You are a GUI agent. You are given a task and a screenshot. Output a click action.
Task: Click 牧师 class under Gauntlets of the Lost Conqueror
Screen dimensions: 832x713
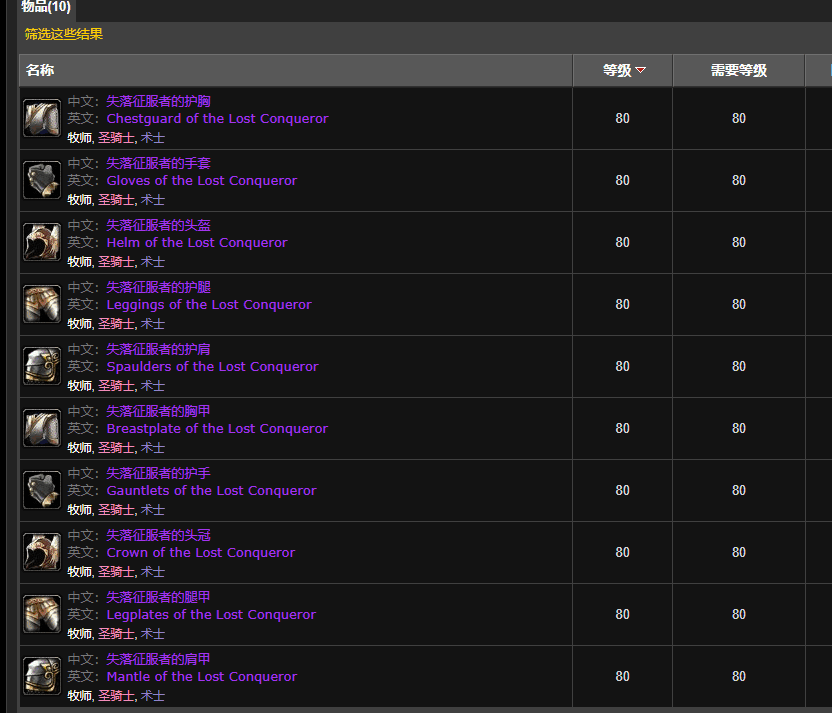pos(80,510)
